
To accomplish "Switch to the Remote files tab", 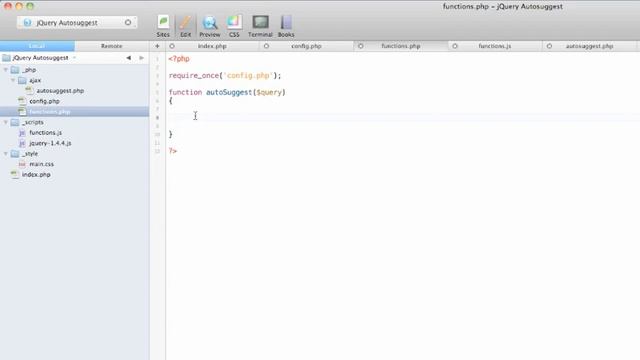I will click(x=111, y=46).
